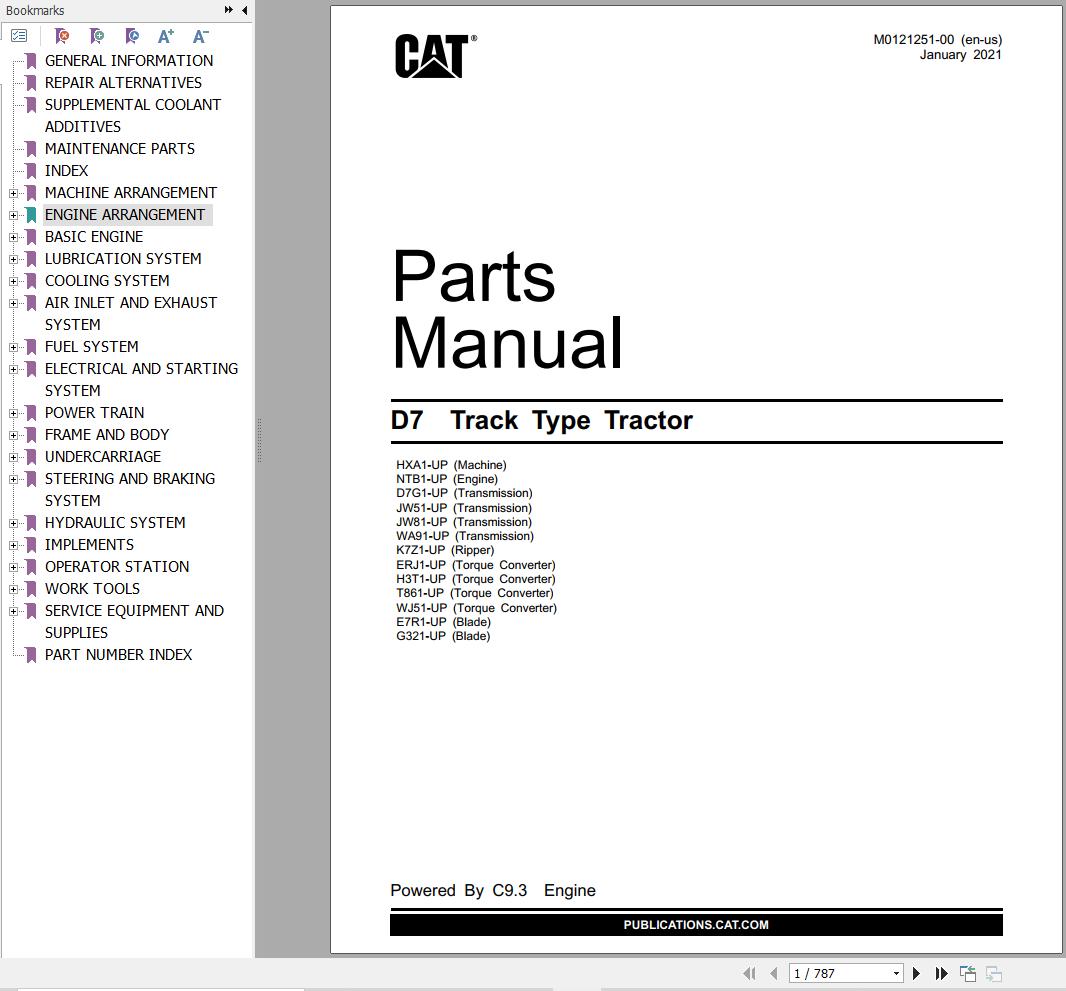The height and width of the screenshot is (991, 1066).
Task: Expand the ENGINE ARRANGEMENT bookmark
Action: pyautogui.click(x=13, y=215)
